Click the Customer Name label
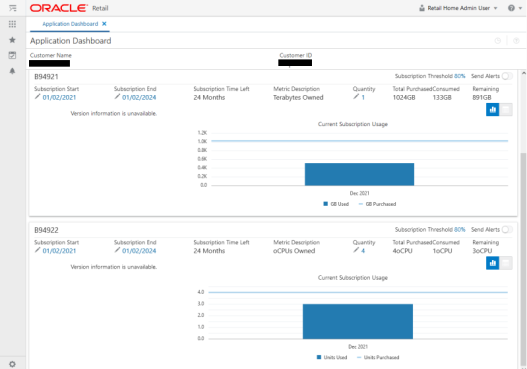 (x=51, y=55)
